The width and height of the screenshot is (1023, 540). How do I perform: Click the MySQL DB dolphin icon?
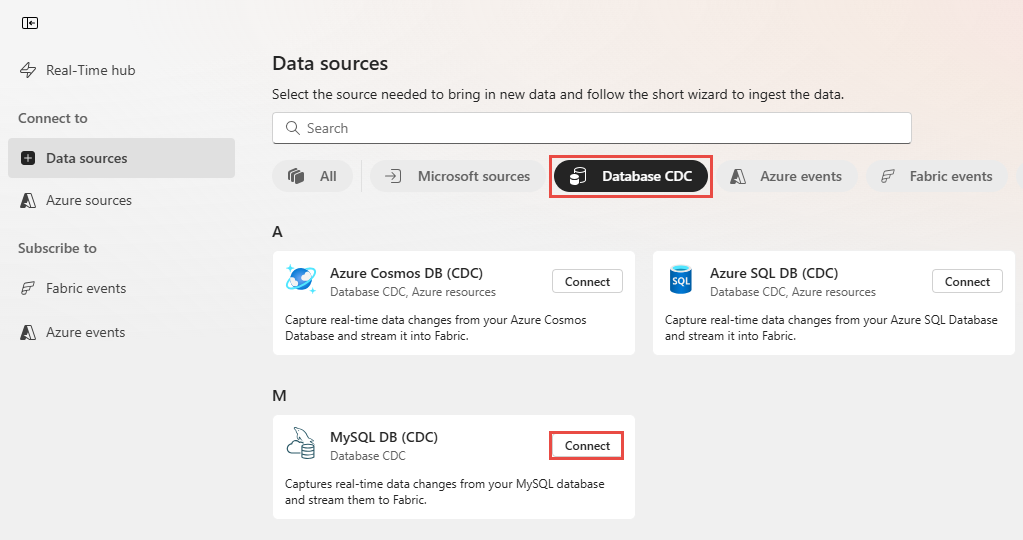300,443
